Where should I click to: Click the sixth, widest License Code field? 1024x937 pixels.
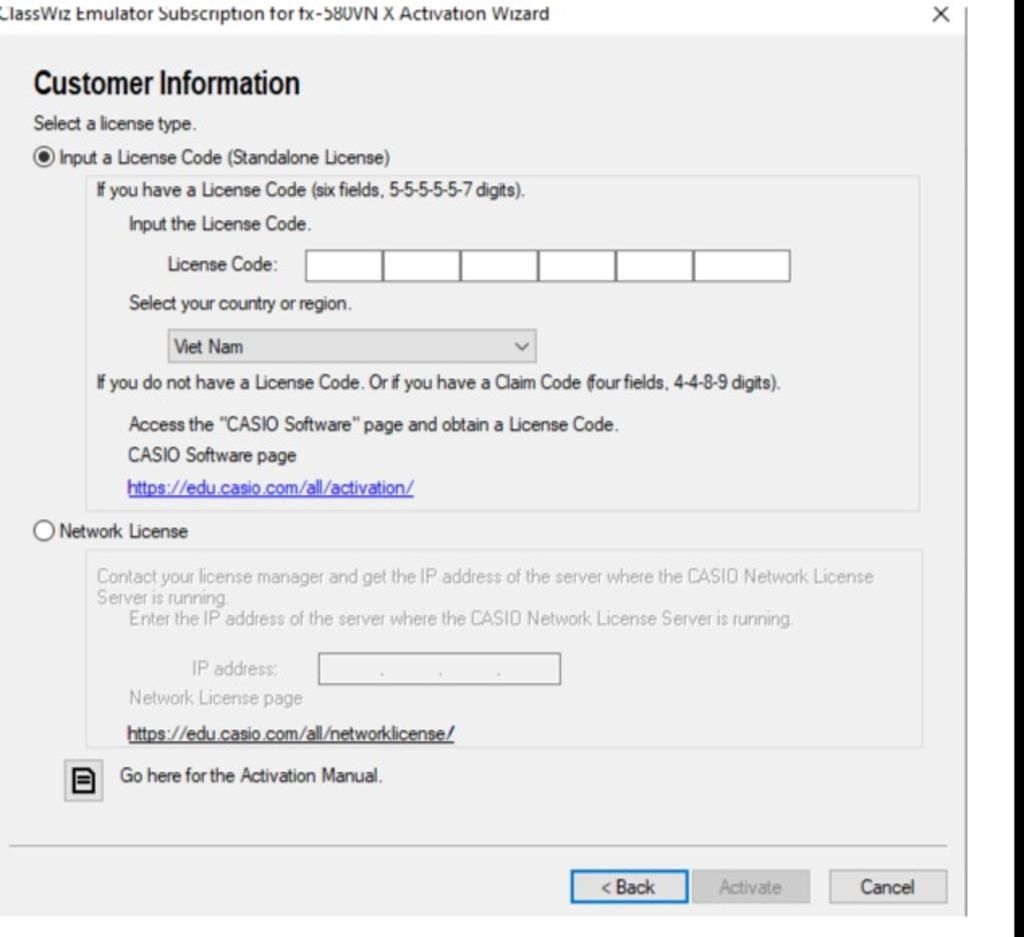coord(742,266)
